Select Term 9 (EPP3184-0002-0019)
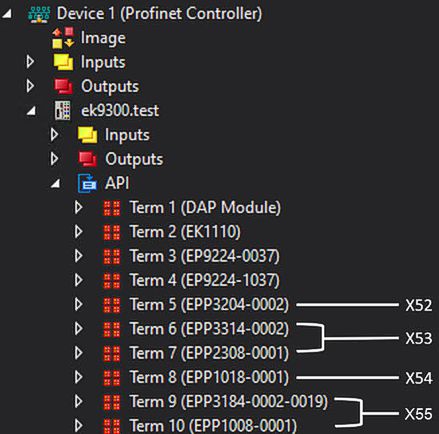The width and height of the screenshot is (439, 434). coord(229,402)
